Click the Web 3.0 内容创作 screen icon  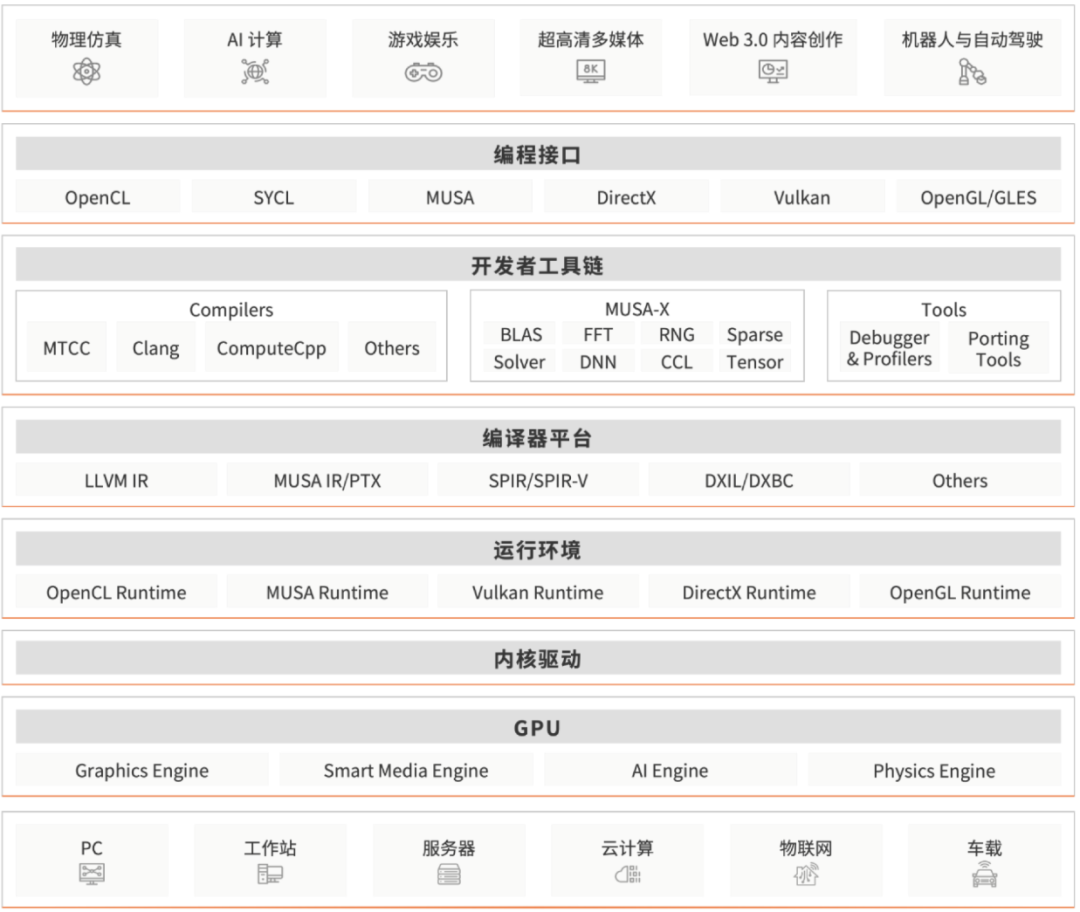point(773,71)
